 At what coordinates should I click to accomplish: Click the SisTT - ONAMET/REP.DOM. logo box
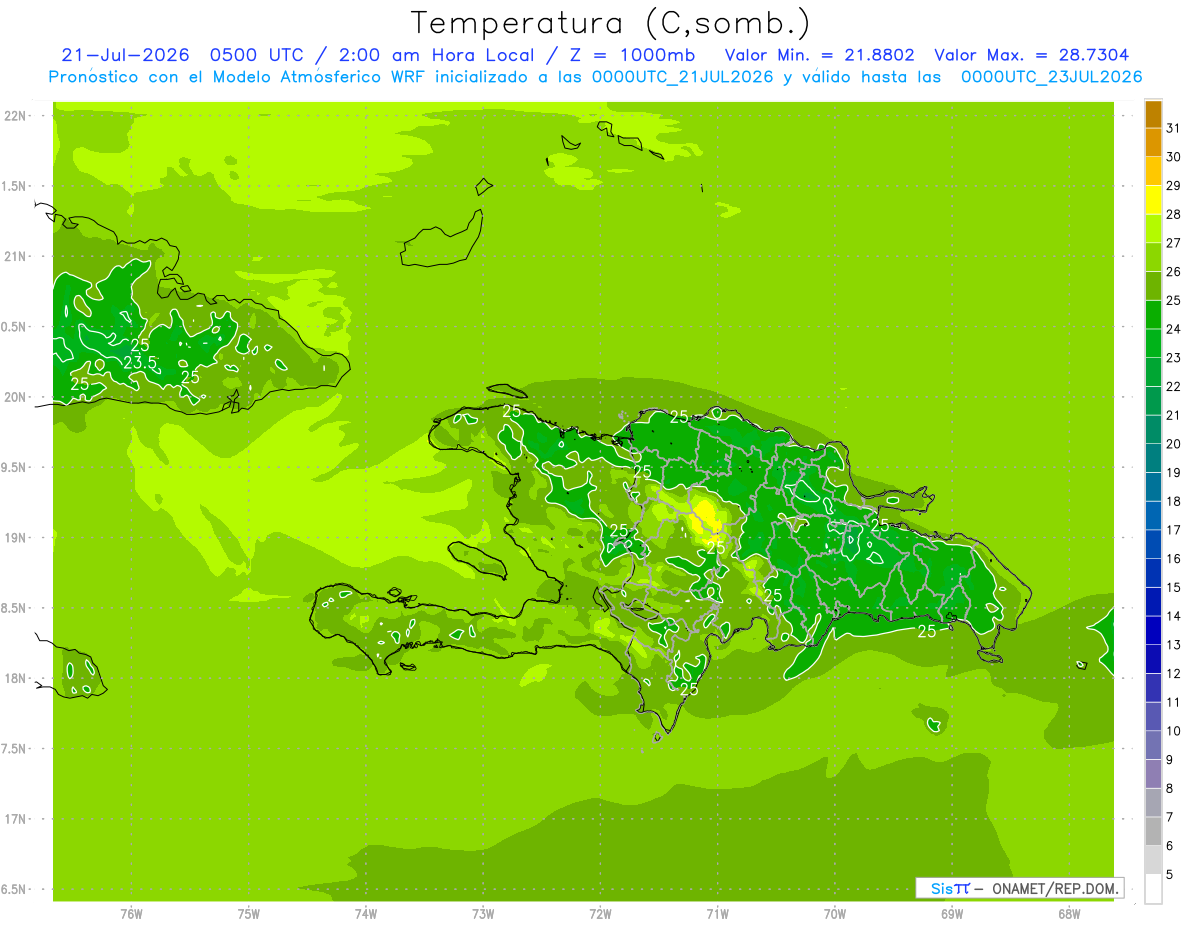pyautogui.click(x=1020, y=888)
